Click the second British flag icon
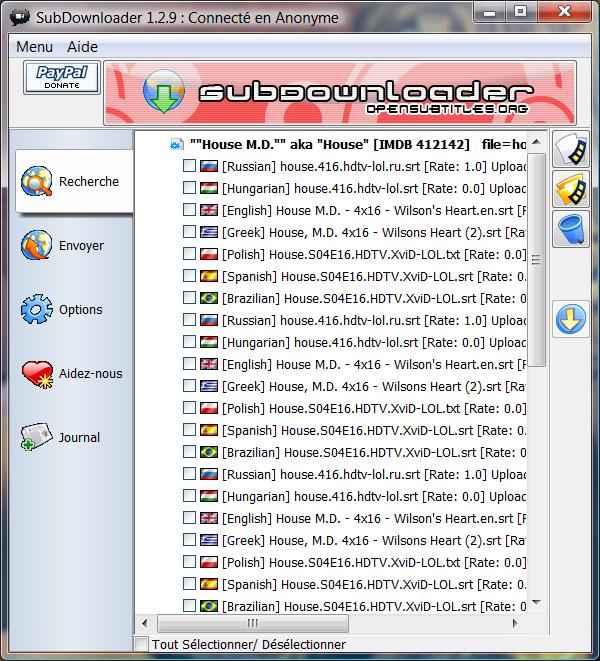600x661 pixels. click(x=209, y=364)
